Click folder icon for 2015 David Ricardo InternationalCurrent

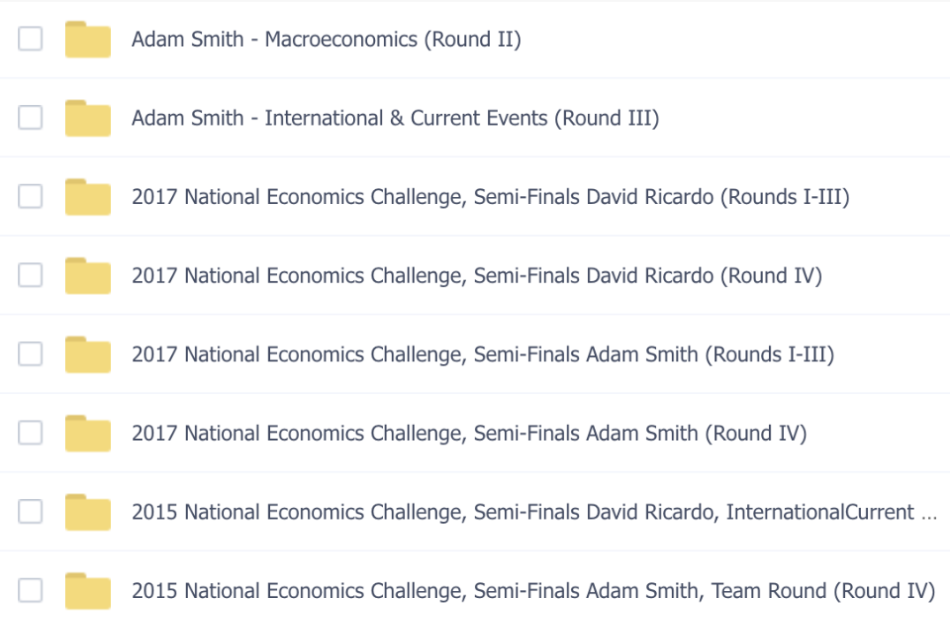click(87, 512)
